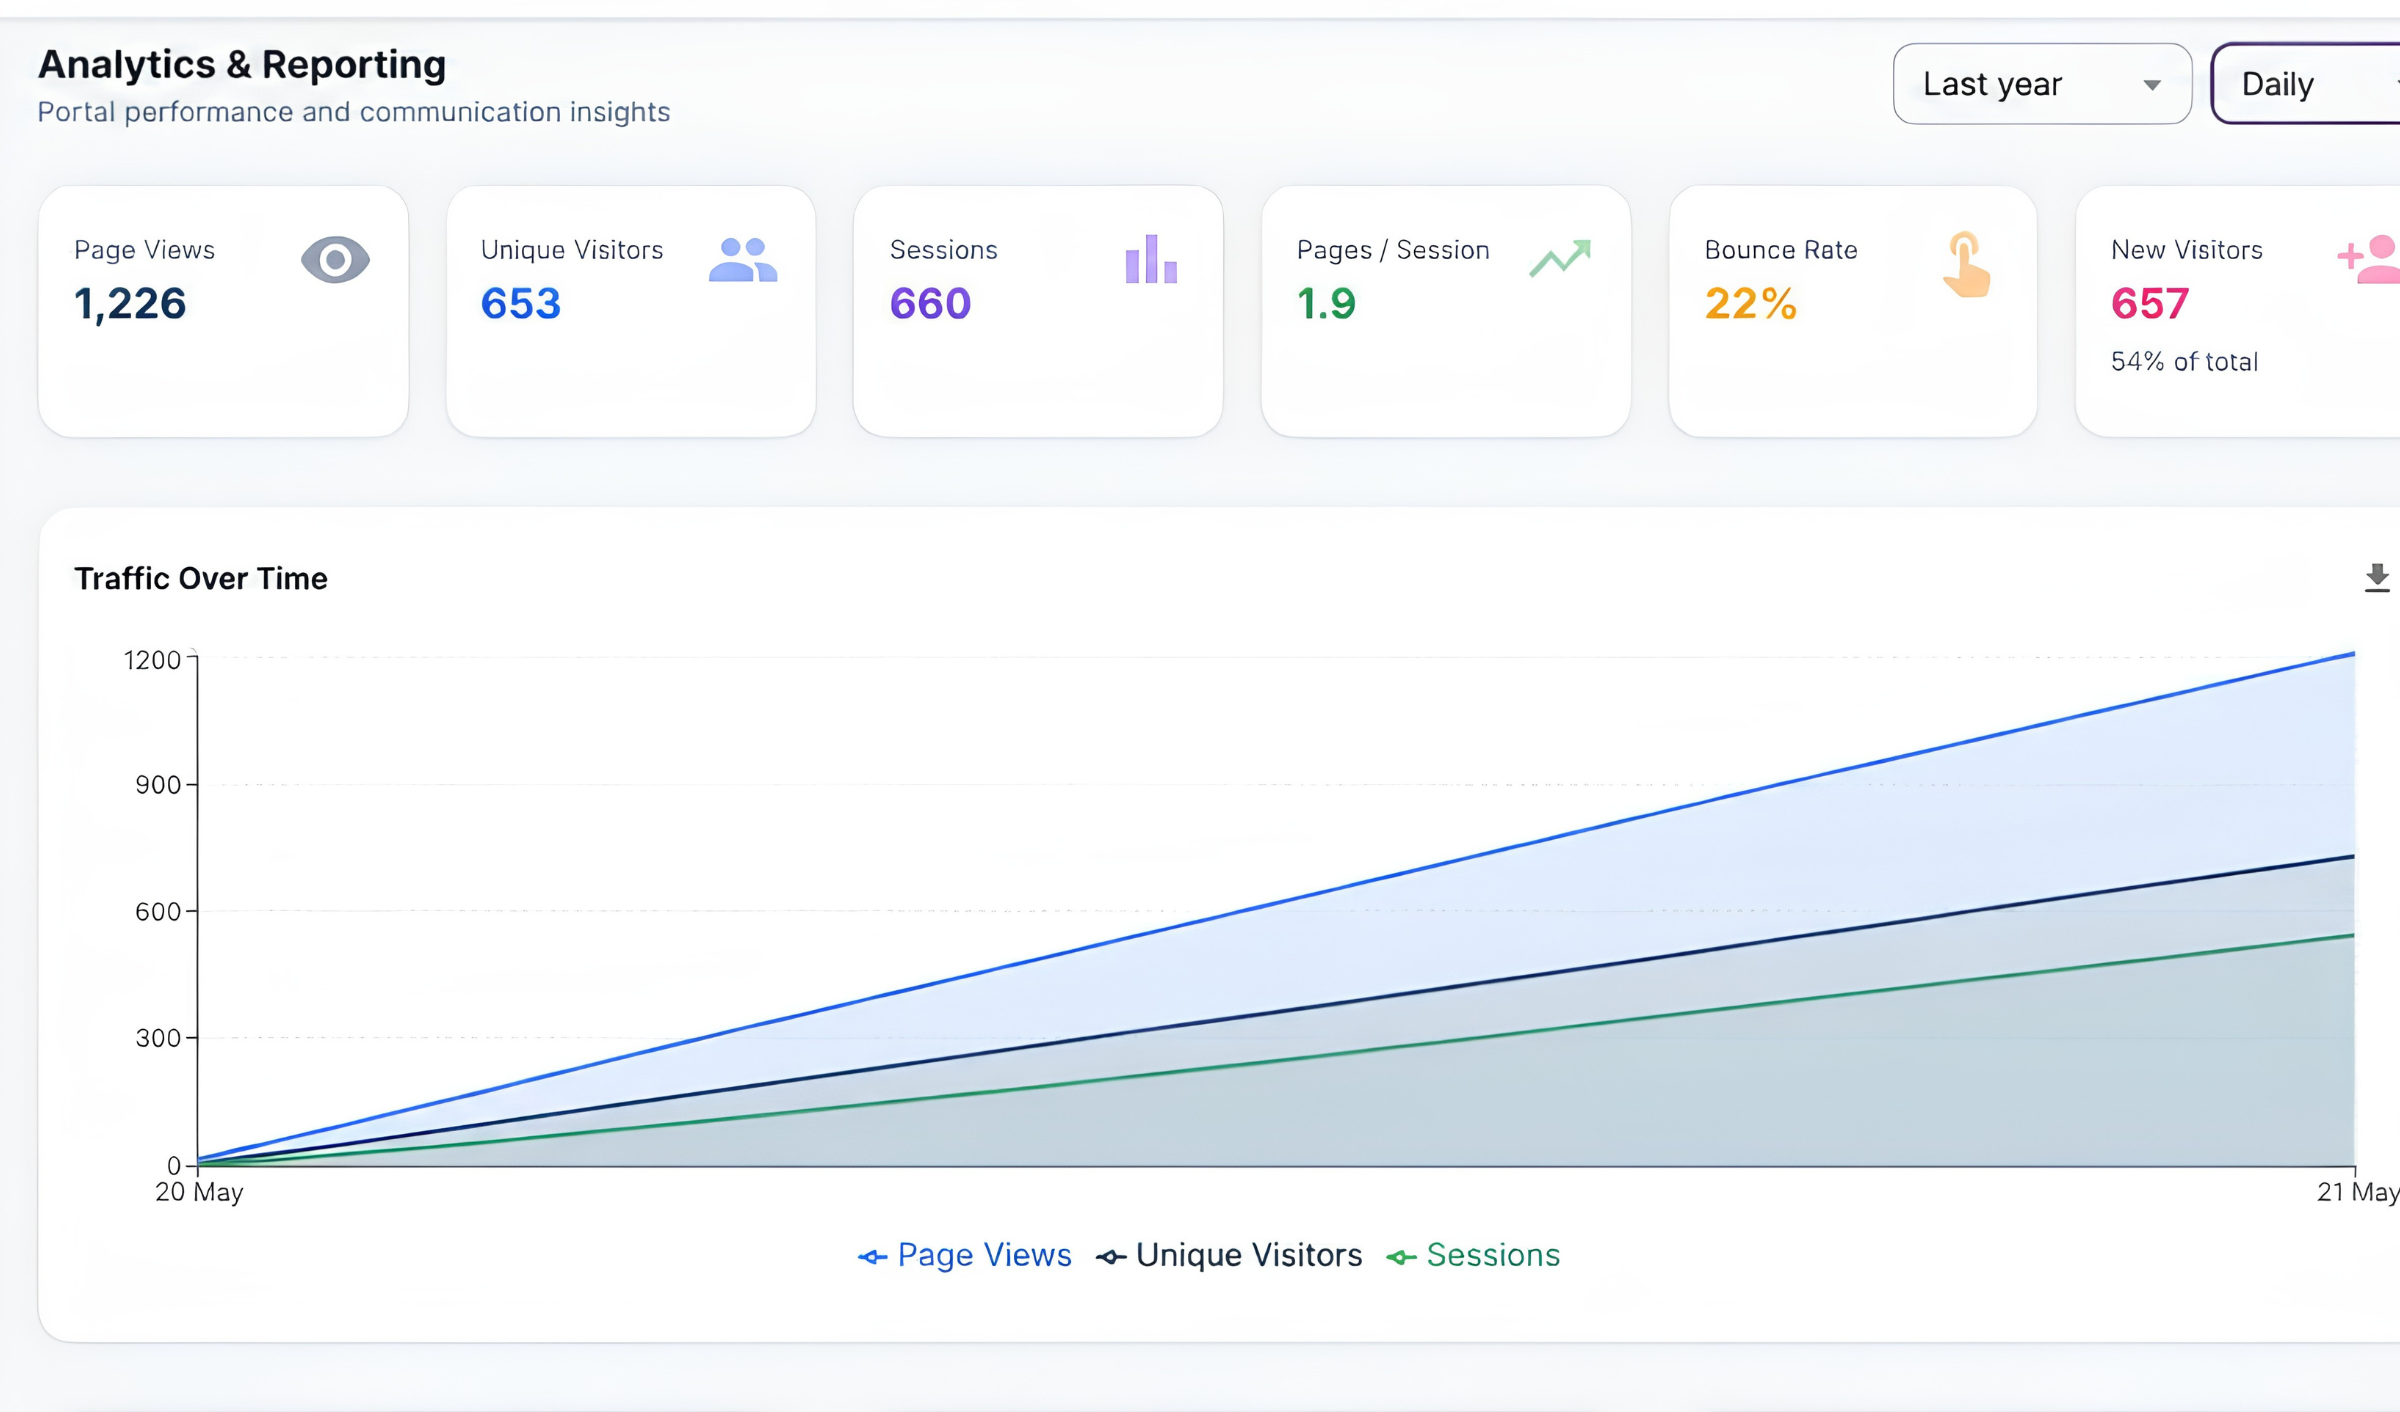Viewport: 2400px width, 1412px height.
Task: Click the trending arrow icon on Pages / Session card
Action: tap(1560, 258)
